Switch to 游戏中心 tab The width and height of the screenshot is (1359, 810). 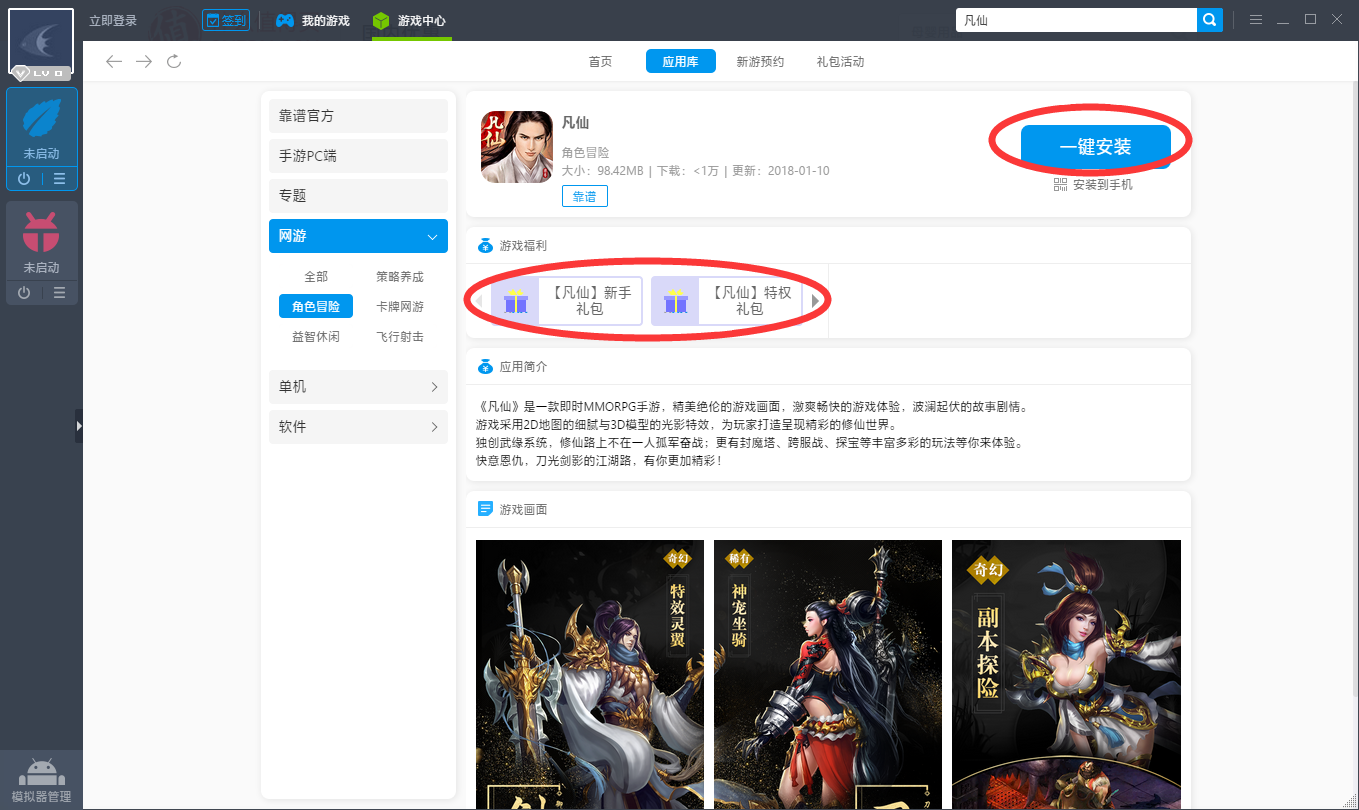pyautogui.click(x=409, y=20)
